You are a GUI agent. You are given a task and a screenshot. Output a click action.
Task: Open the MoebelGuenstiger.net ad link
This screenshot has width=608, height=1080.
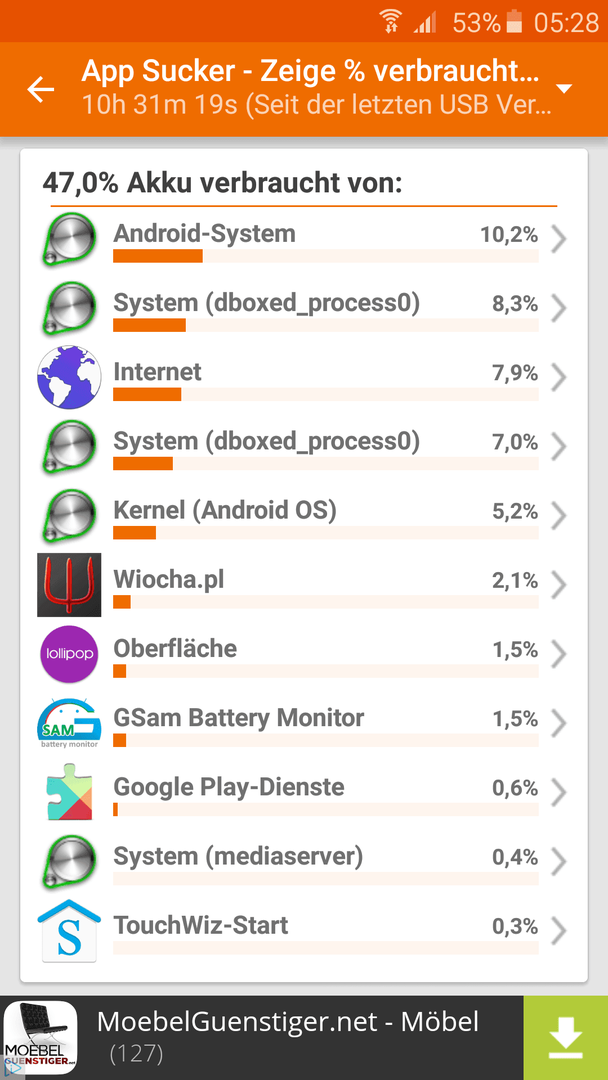[x=287, y=1021]
